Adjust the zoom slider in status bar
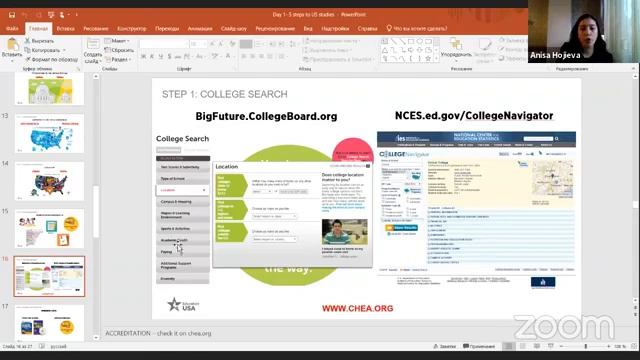The width and height of the screenshot is (640, 360). coord(585,346)
